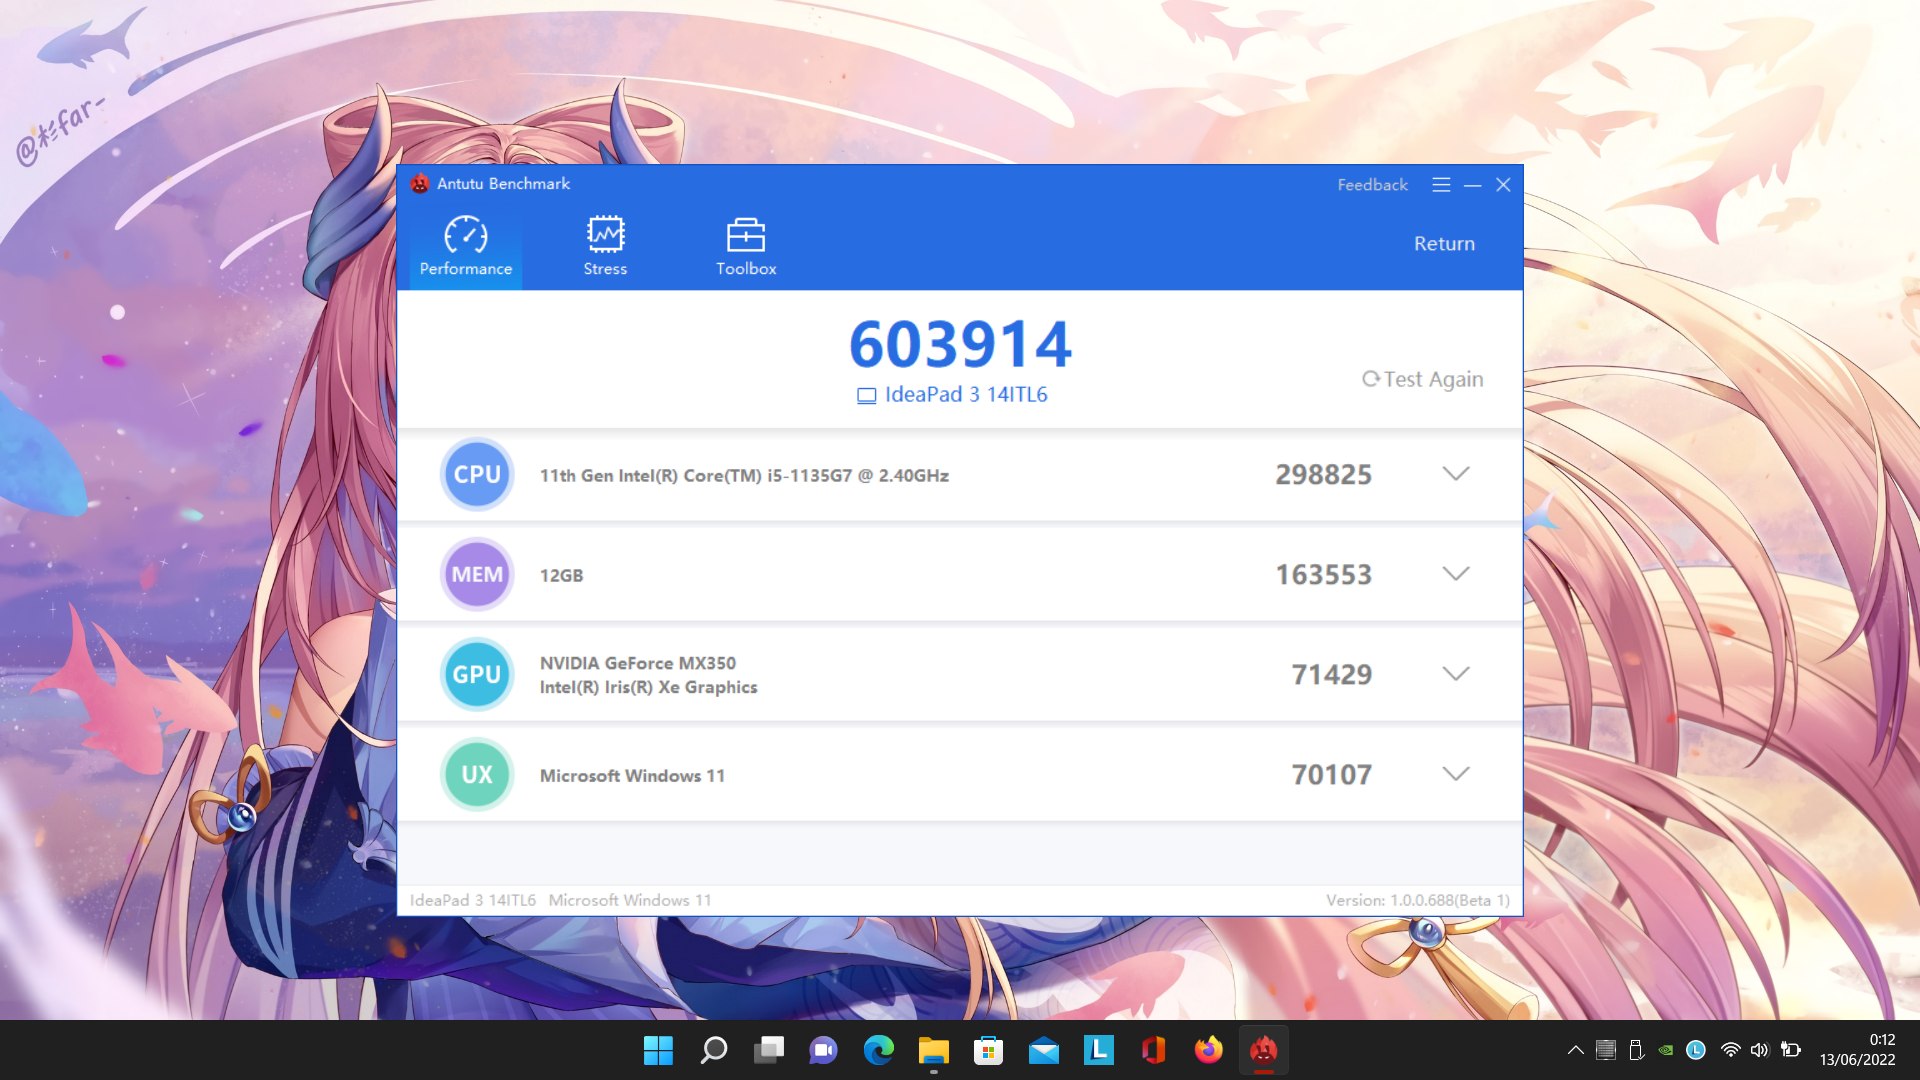The width and height of the screenshot is (1920, 1080).
Task: Close the Antutu Benchmark window
Action: (1503, 185)
